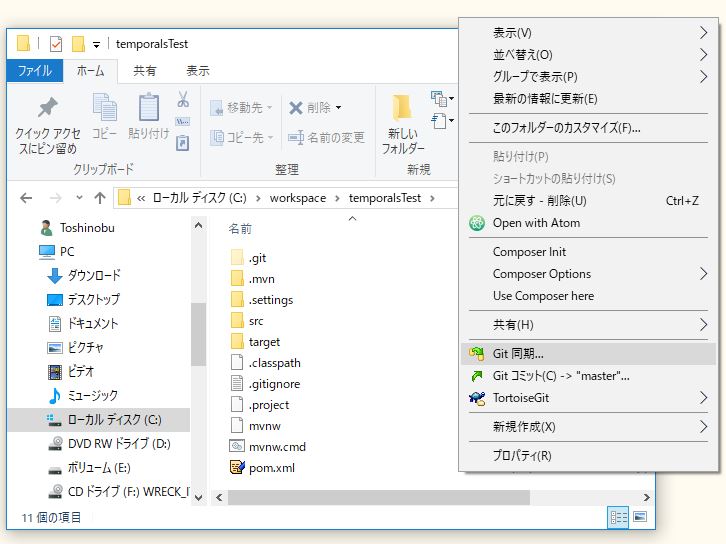Click the back navigation arrow
The height and width of the screenshot is (544, 726).
pyautogui.click(x=26, y=198)
